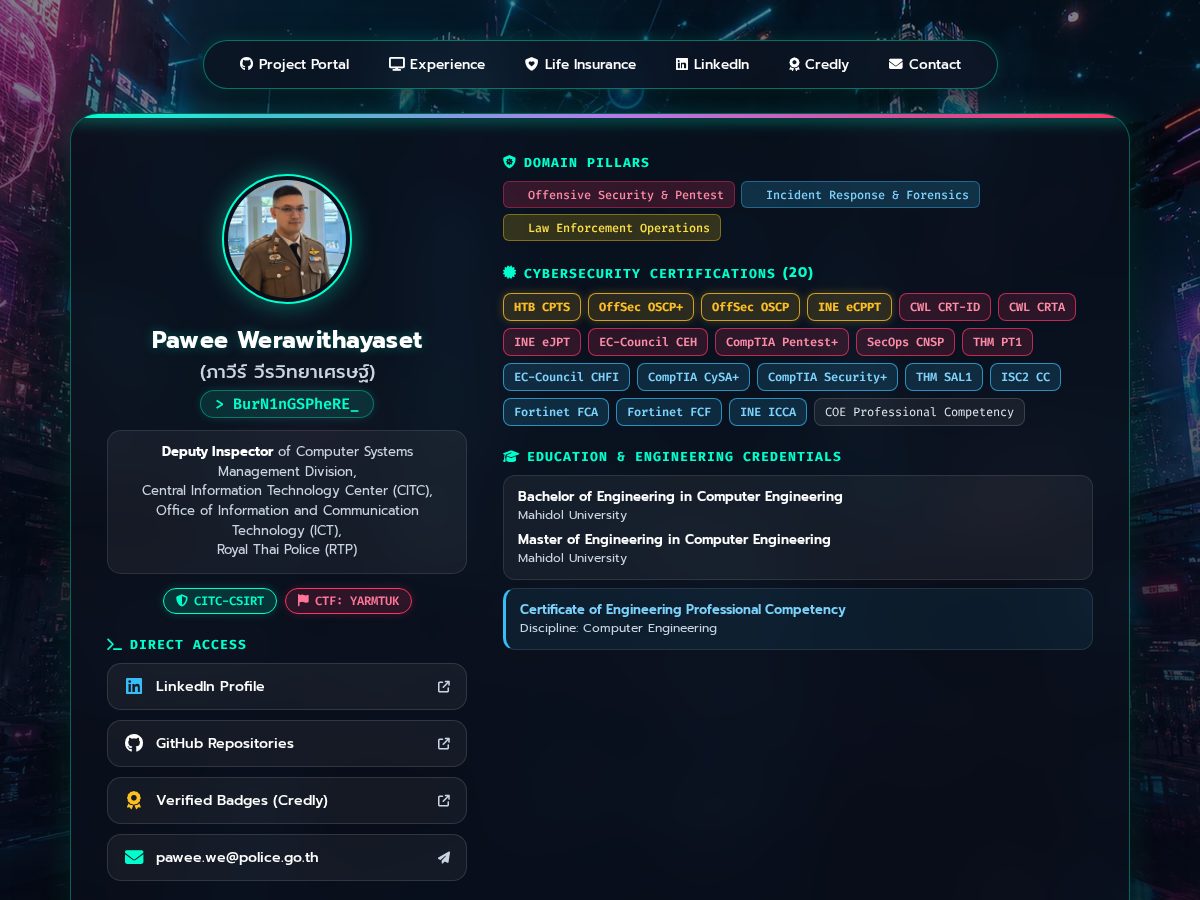The width and height of the screenshot is (1200, 900).
Task: Click external-link icon on GitHub Repositories row
Action: click(444, 743)
